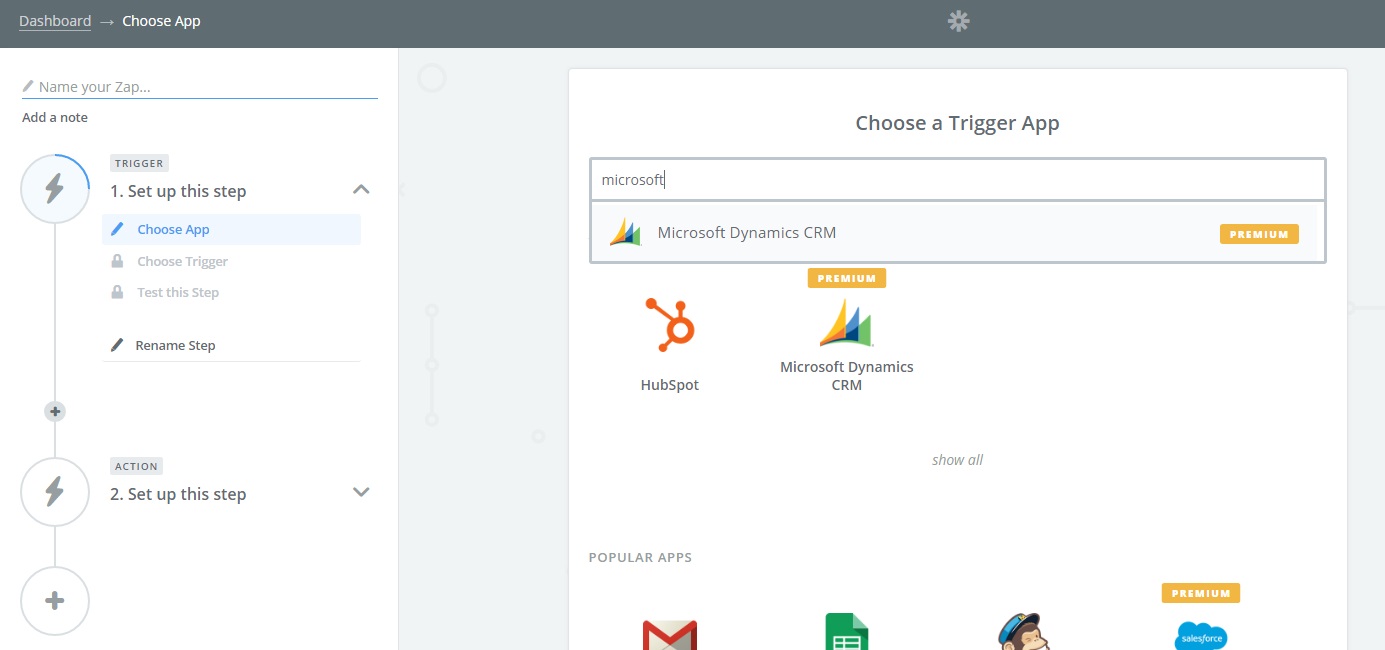This screenshot has width=1385, height=650.
Task: Choose the MailChimp popular app icon
Action: [1024, 632]
